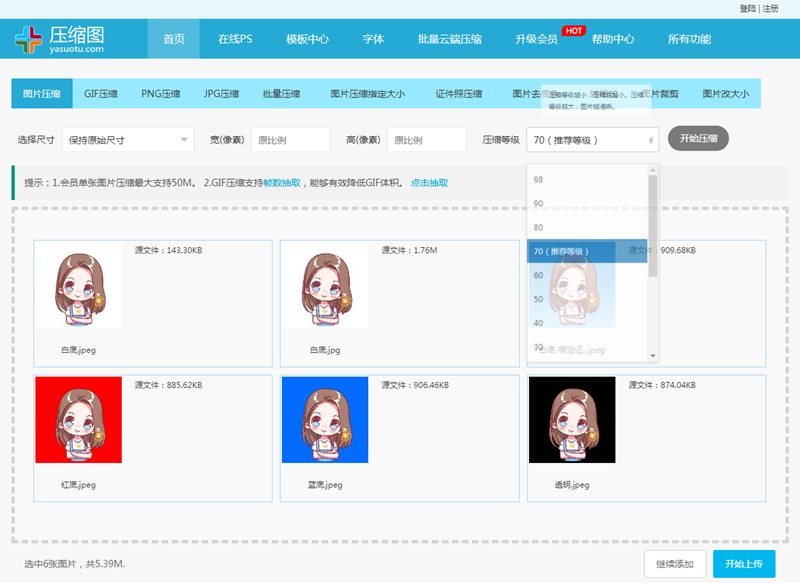This screenshot has height=583, width=800.
Task: Click the yasuotu.com colorful cross logo
Action: tap(28, 40)
